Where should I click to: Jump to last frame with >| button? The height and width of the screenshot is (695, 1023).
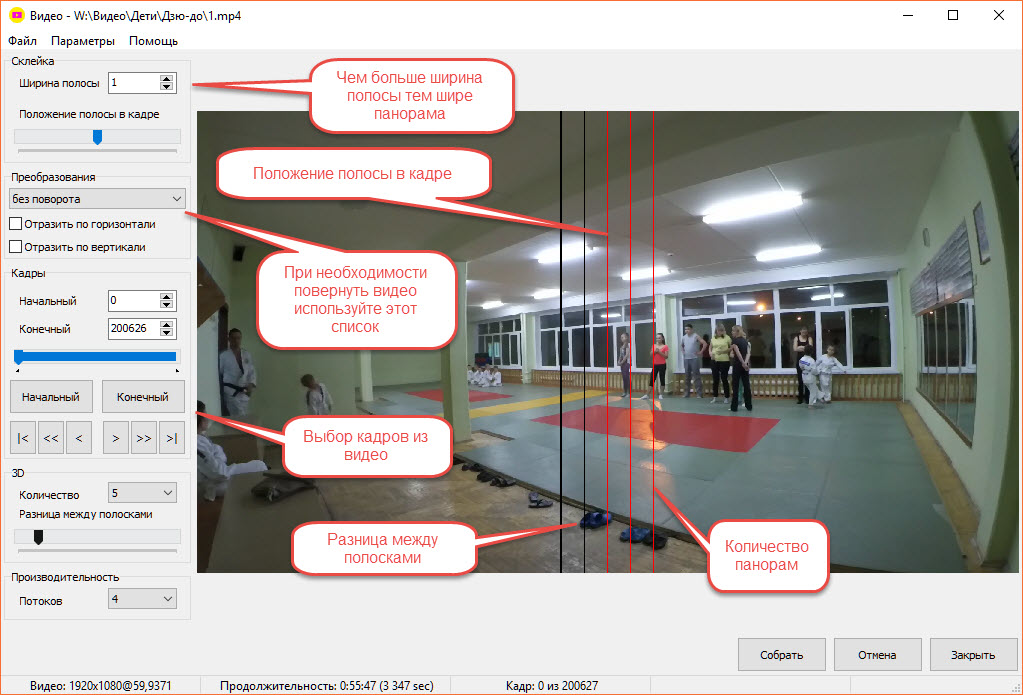click(172, 438)
